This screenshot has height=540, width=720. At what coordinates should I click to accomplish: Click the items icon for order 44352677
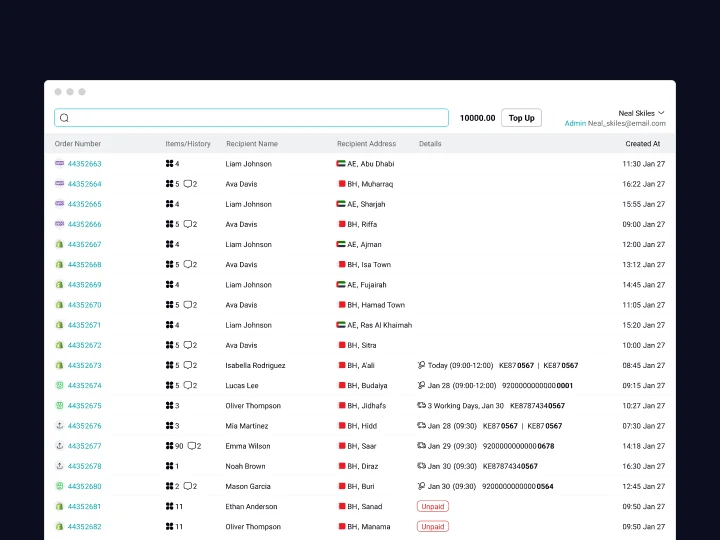[x=169, y=446]
